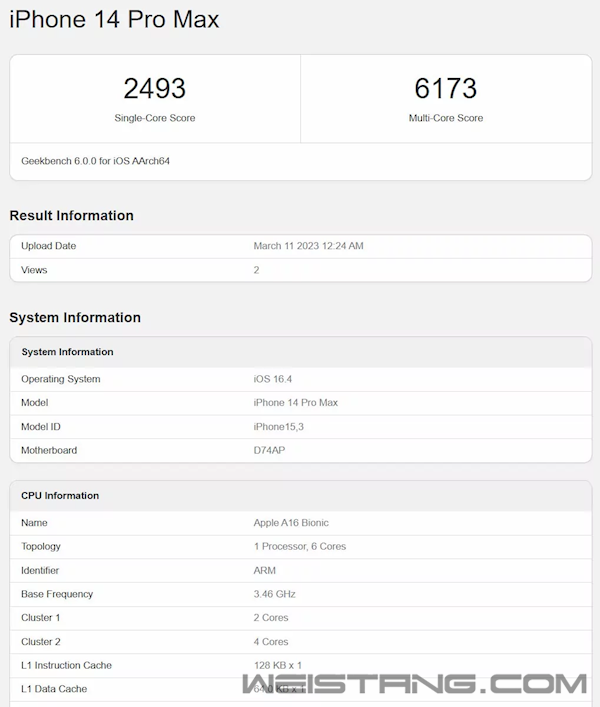The height and width of the screenshot is (707, 600).
Task: Select the 2 Cores value
Action: (x=271, y=618)
